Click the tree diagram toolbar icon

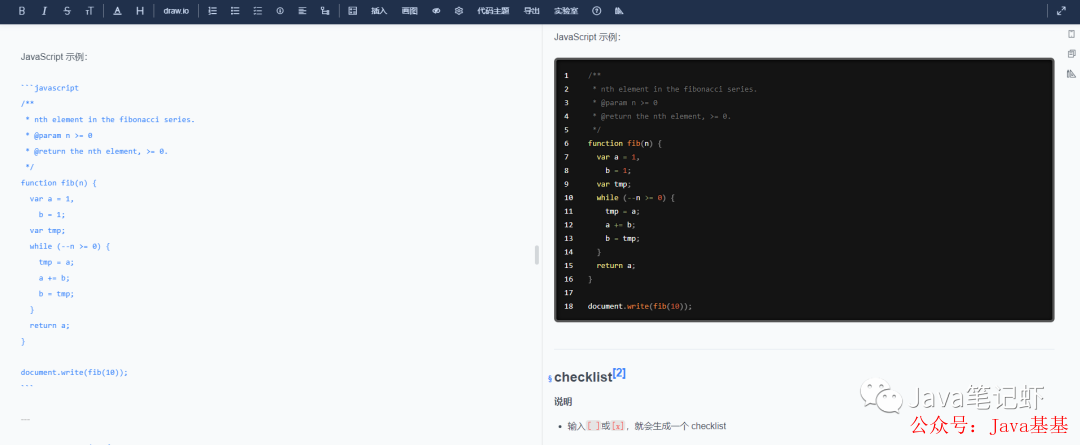(x=325, y=11)
